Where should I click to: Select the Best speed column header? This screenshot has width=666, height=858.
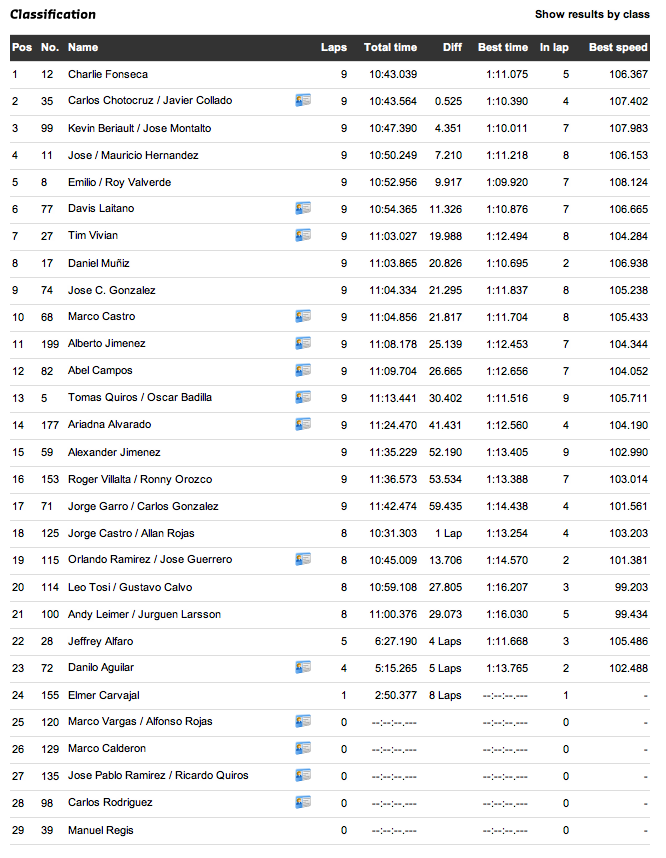click(x=618, y=48)
